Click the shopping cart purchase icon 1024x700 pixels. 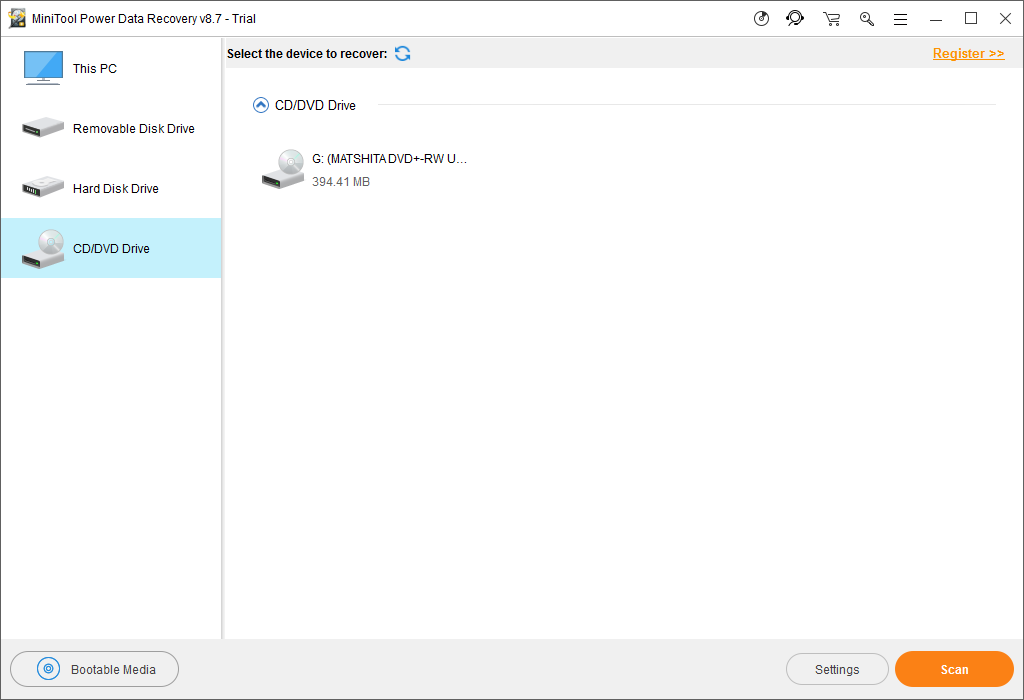(x=831, y=19)
